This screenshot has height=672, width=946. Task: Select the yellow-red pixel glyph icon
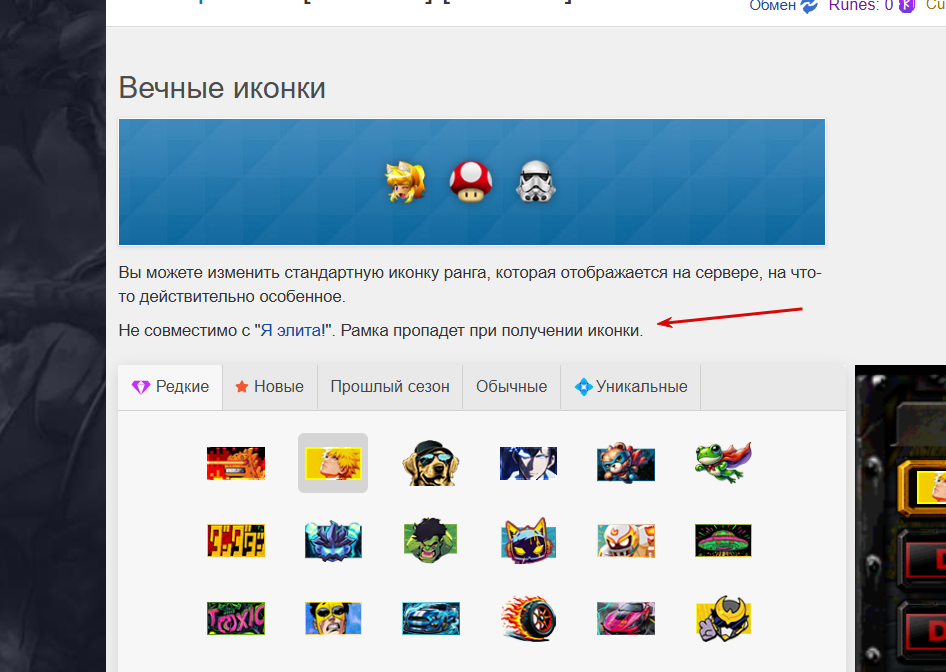[x=236, y=540]
